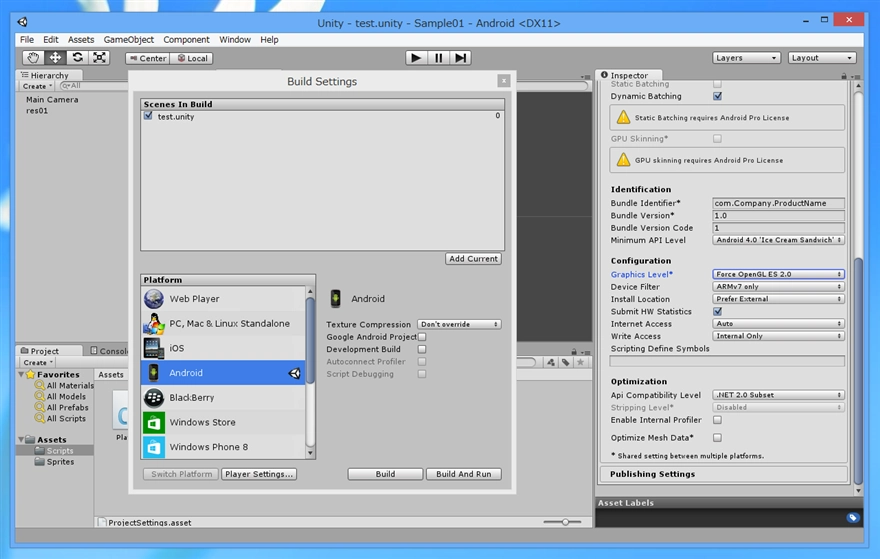Open the GameObject menu
This screenshot has width=880, height=559.
(129, 40)
